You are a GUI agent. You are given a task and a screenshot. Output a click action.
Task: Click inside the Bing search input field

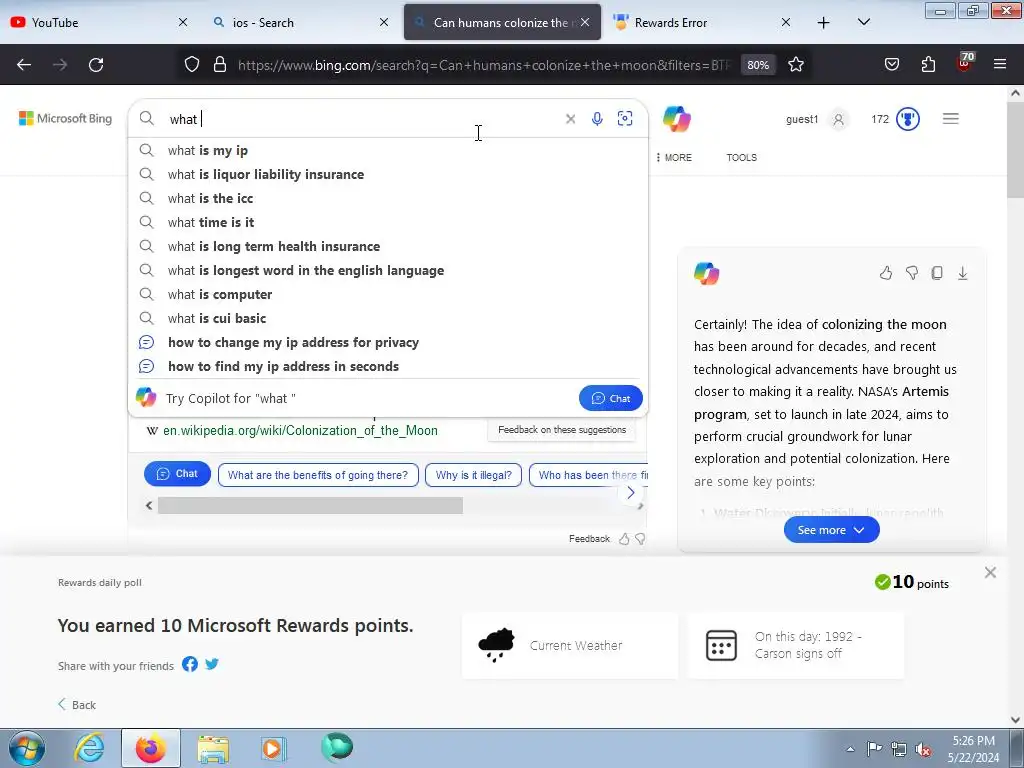(362, 119)
